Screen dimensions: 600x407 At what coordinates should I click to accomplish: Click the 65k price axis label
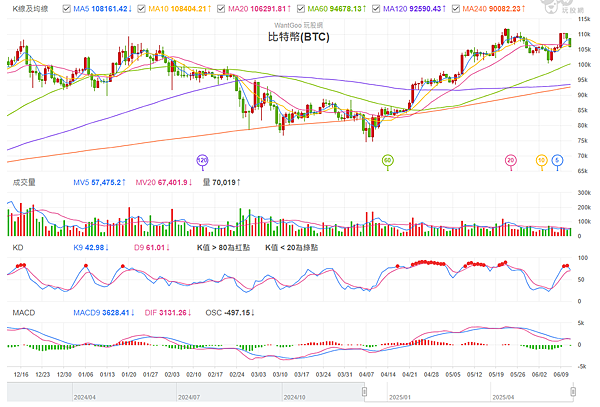pos(583,171)
